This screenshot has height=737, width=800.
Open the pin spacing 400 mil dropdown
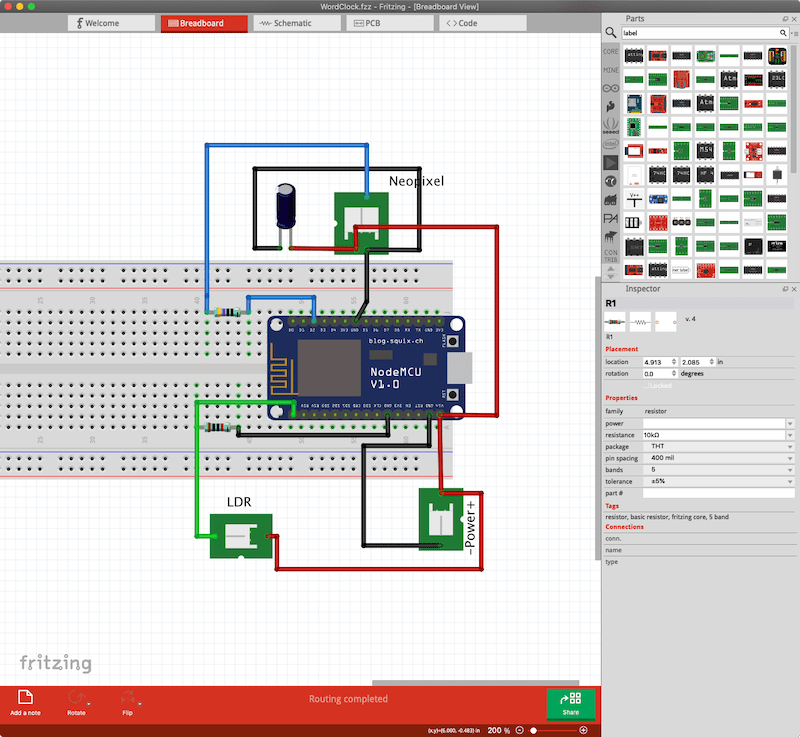tap(718, 458)
